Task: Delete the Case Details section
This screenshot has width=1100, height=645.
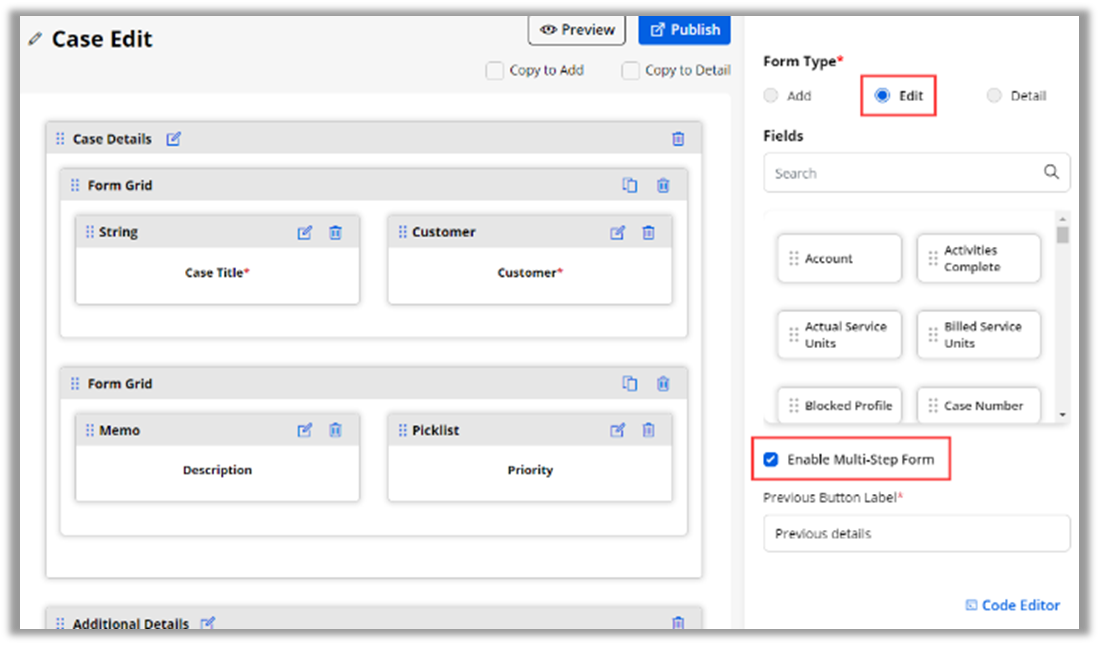Action: click(x=678, y=139)
